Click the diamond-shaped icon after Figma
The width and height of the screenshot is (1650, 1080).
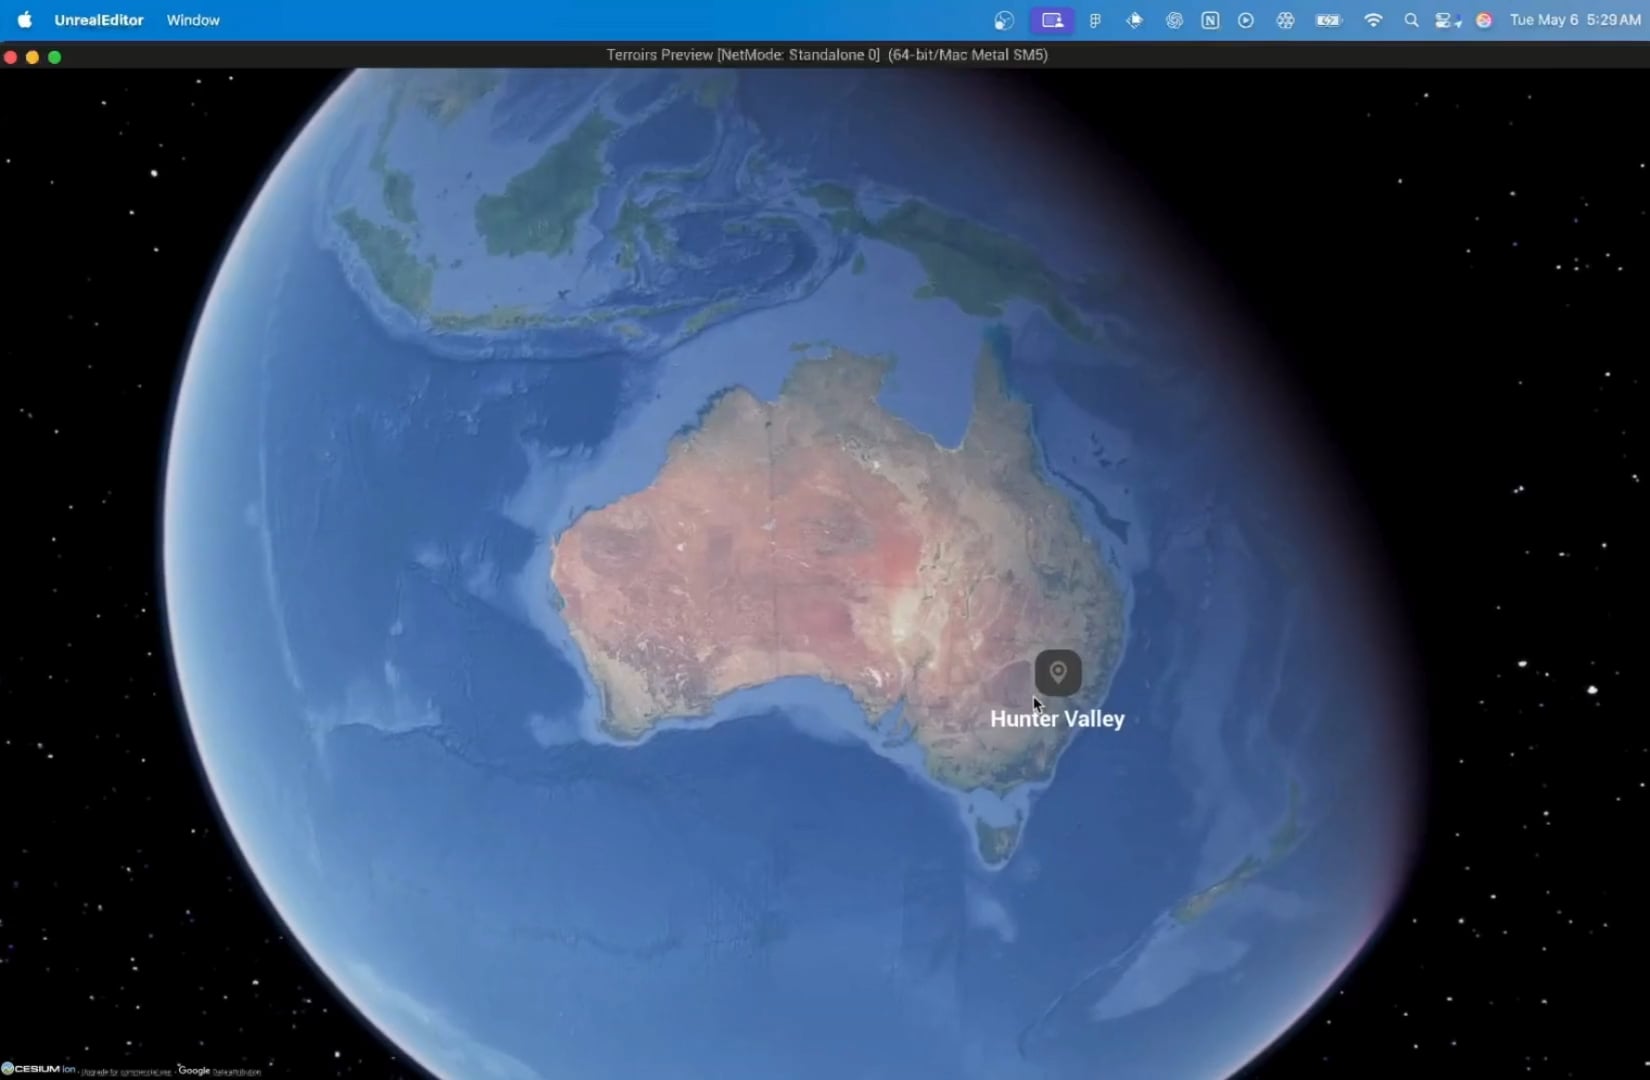point(1134,20)
